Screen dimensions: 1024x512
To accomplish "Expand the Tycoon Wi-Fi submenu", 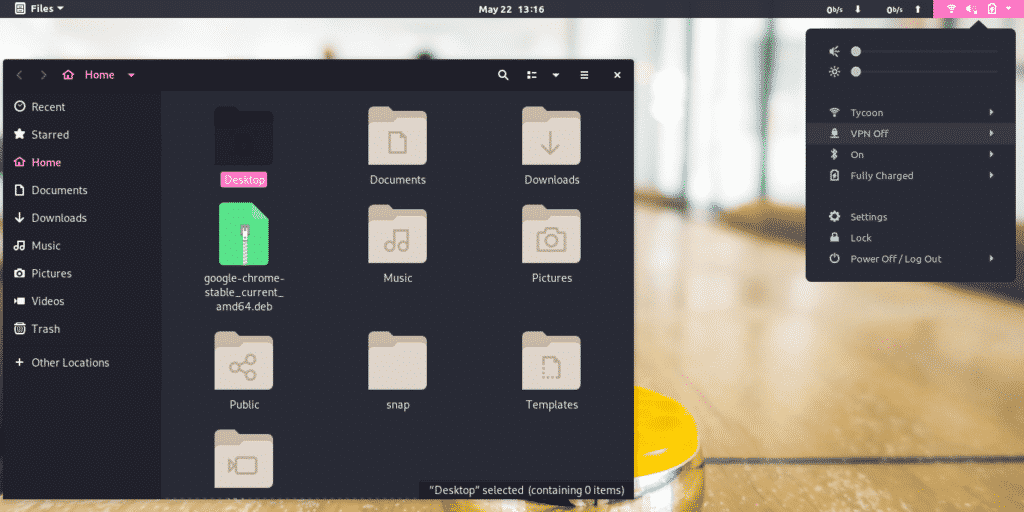I will (x=911, y=113).
